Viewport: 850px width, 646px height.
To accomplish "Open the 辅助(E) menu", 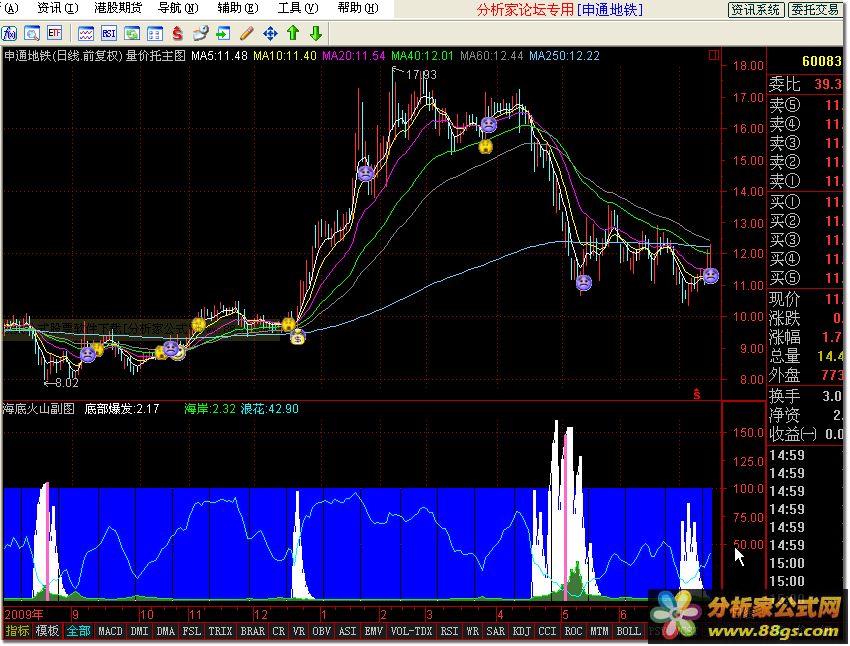I will tap(237, 8).
